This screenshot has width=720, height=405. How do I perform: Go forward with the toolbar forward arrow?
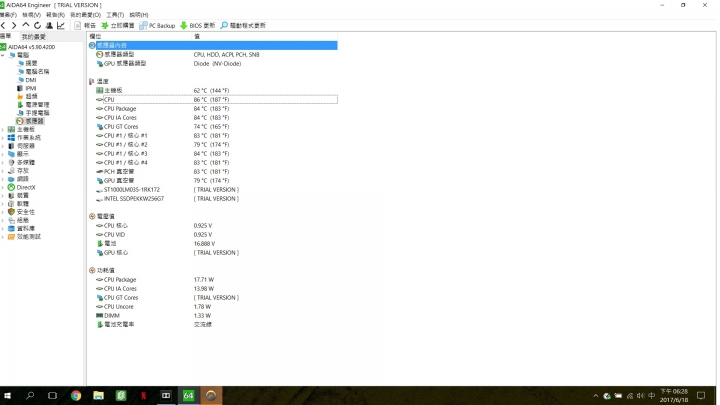pos(14,25)
